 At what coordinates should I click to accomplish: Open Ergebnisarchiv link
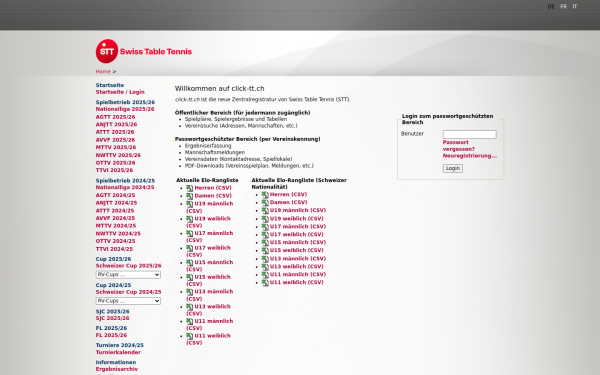(117, 369)
